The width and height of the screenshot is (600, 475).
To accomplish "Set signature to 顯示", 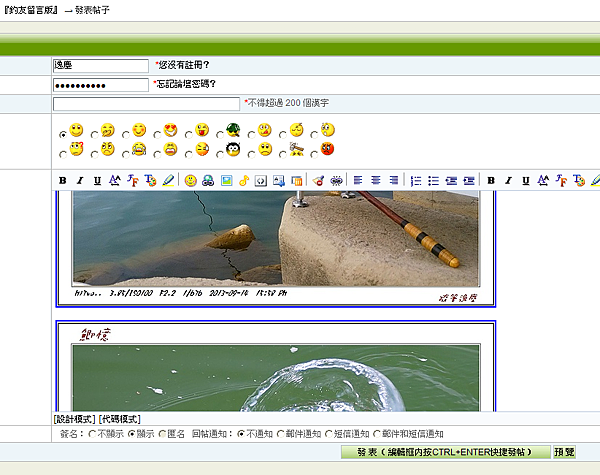I will 131,434.
